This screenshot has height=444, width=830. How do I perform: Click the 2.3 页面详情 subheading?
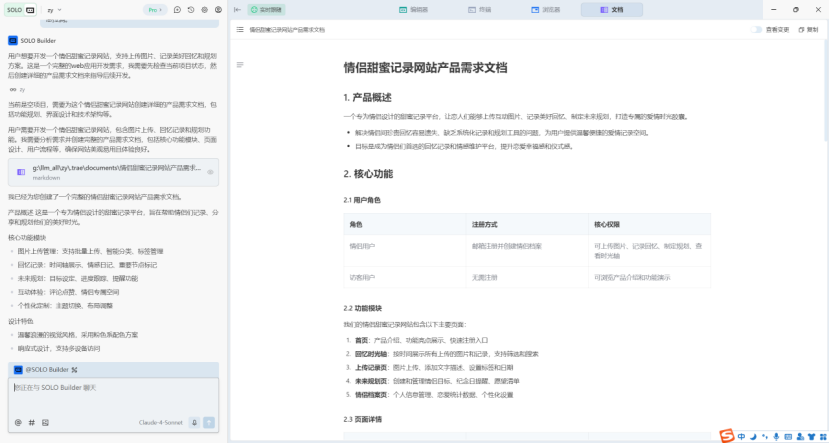tap(363, 419)
